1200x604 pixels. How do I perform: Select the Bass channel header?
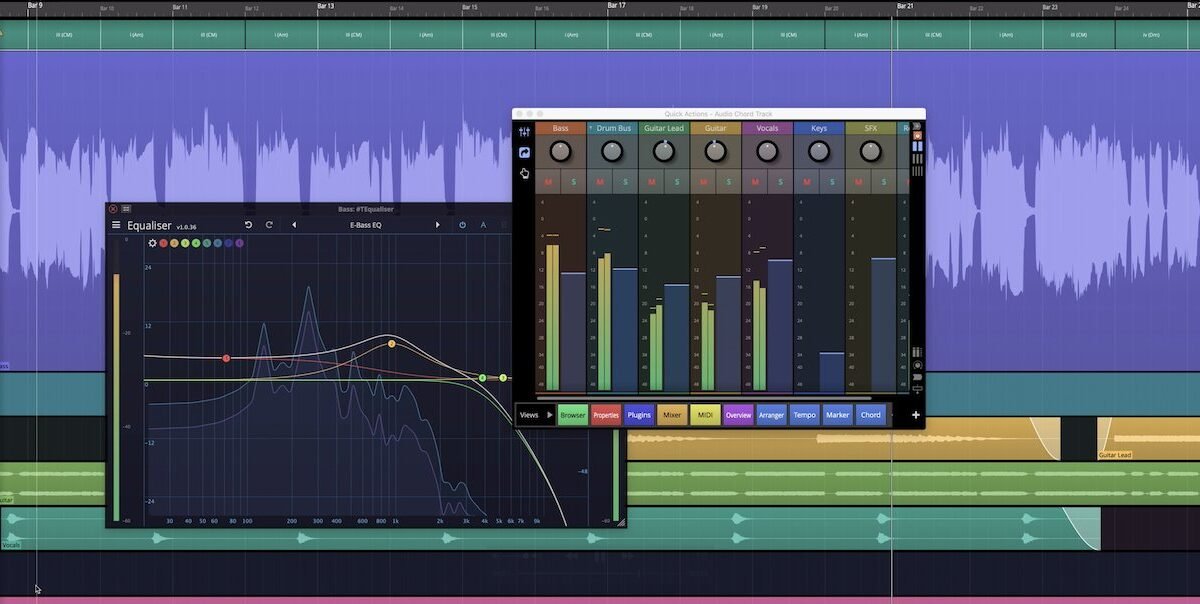561,128
